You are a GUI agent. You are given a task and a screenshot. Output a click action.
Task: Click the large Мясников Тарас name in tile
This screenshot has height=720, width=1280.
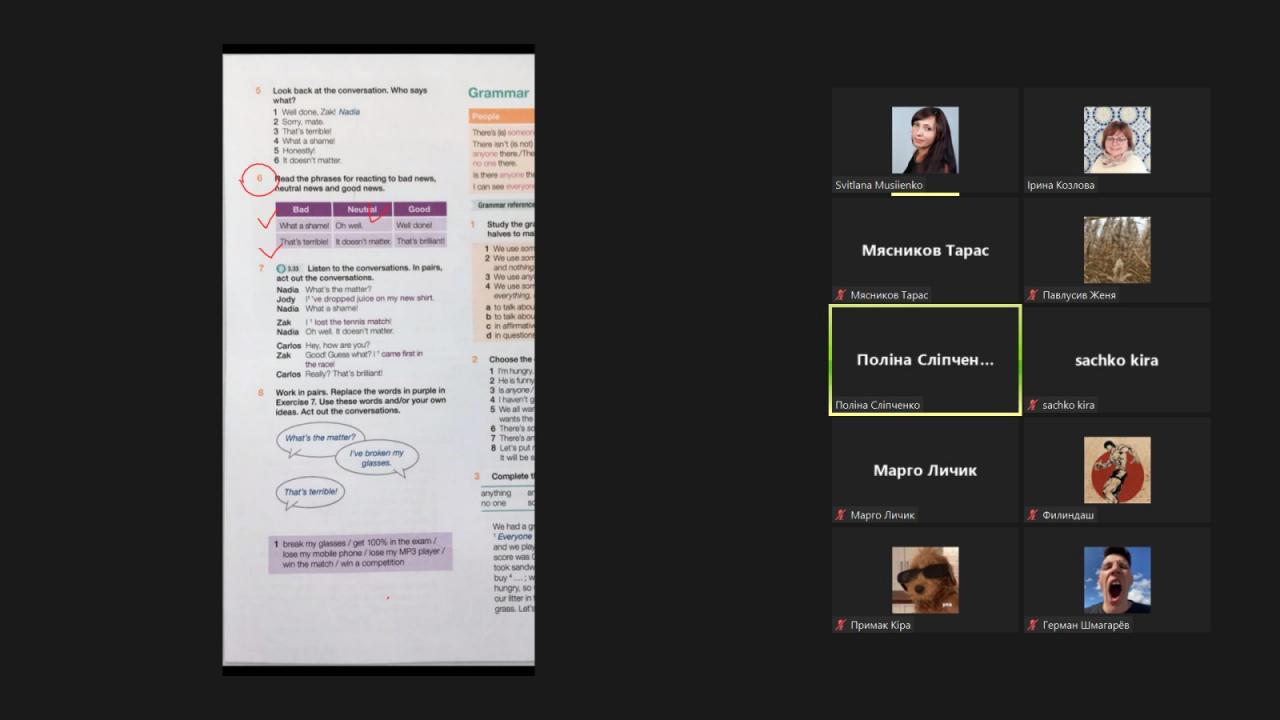pos(925,250)
